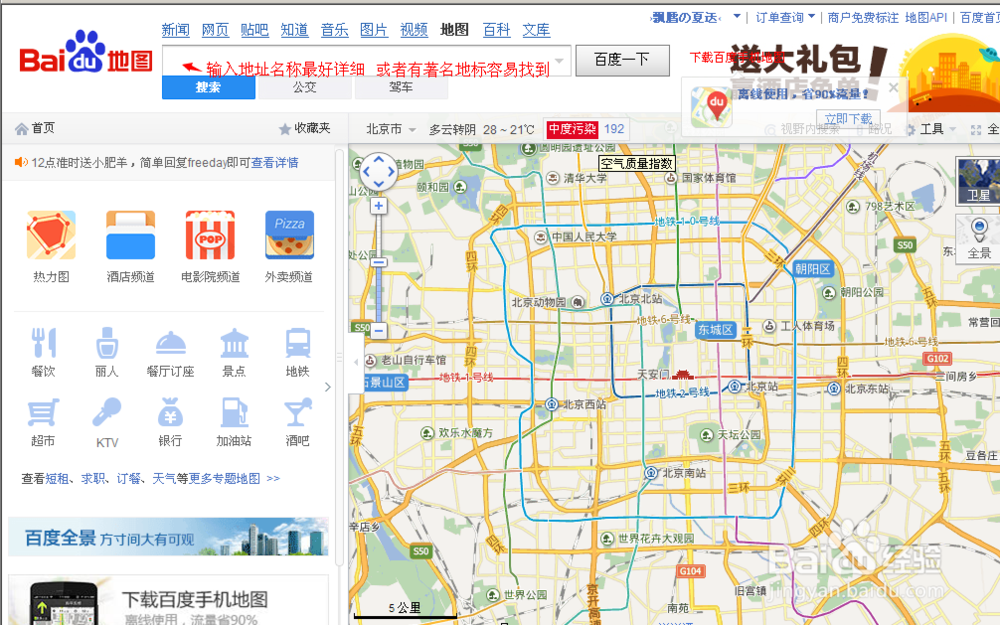The width and height of the screenshot is (1000, 625).
Task: Click the Baidu 地图 logo
Action: click(85, 52)
